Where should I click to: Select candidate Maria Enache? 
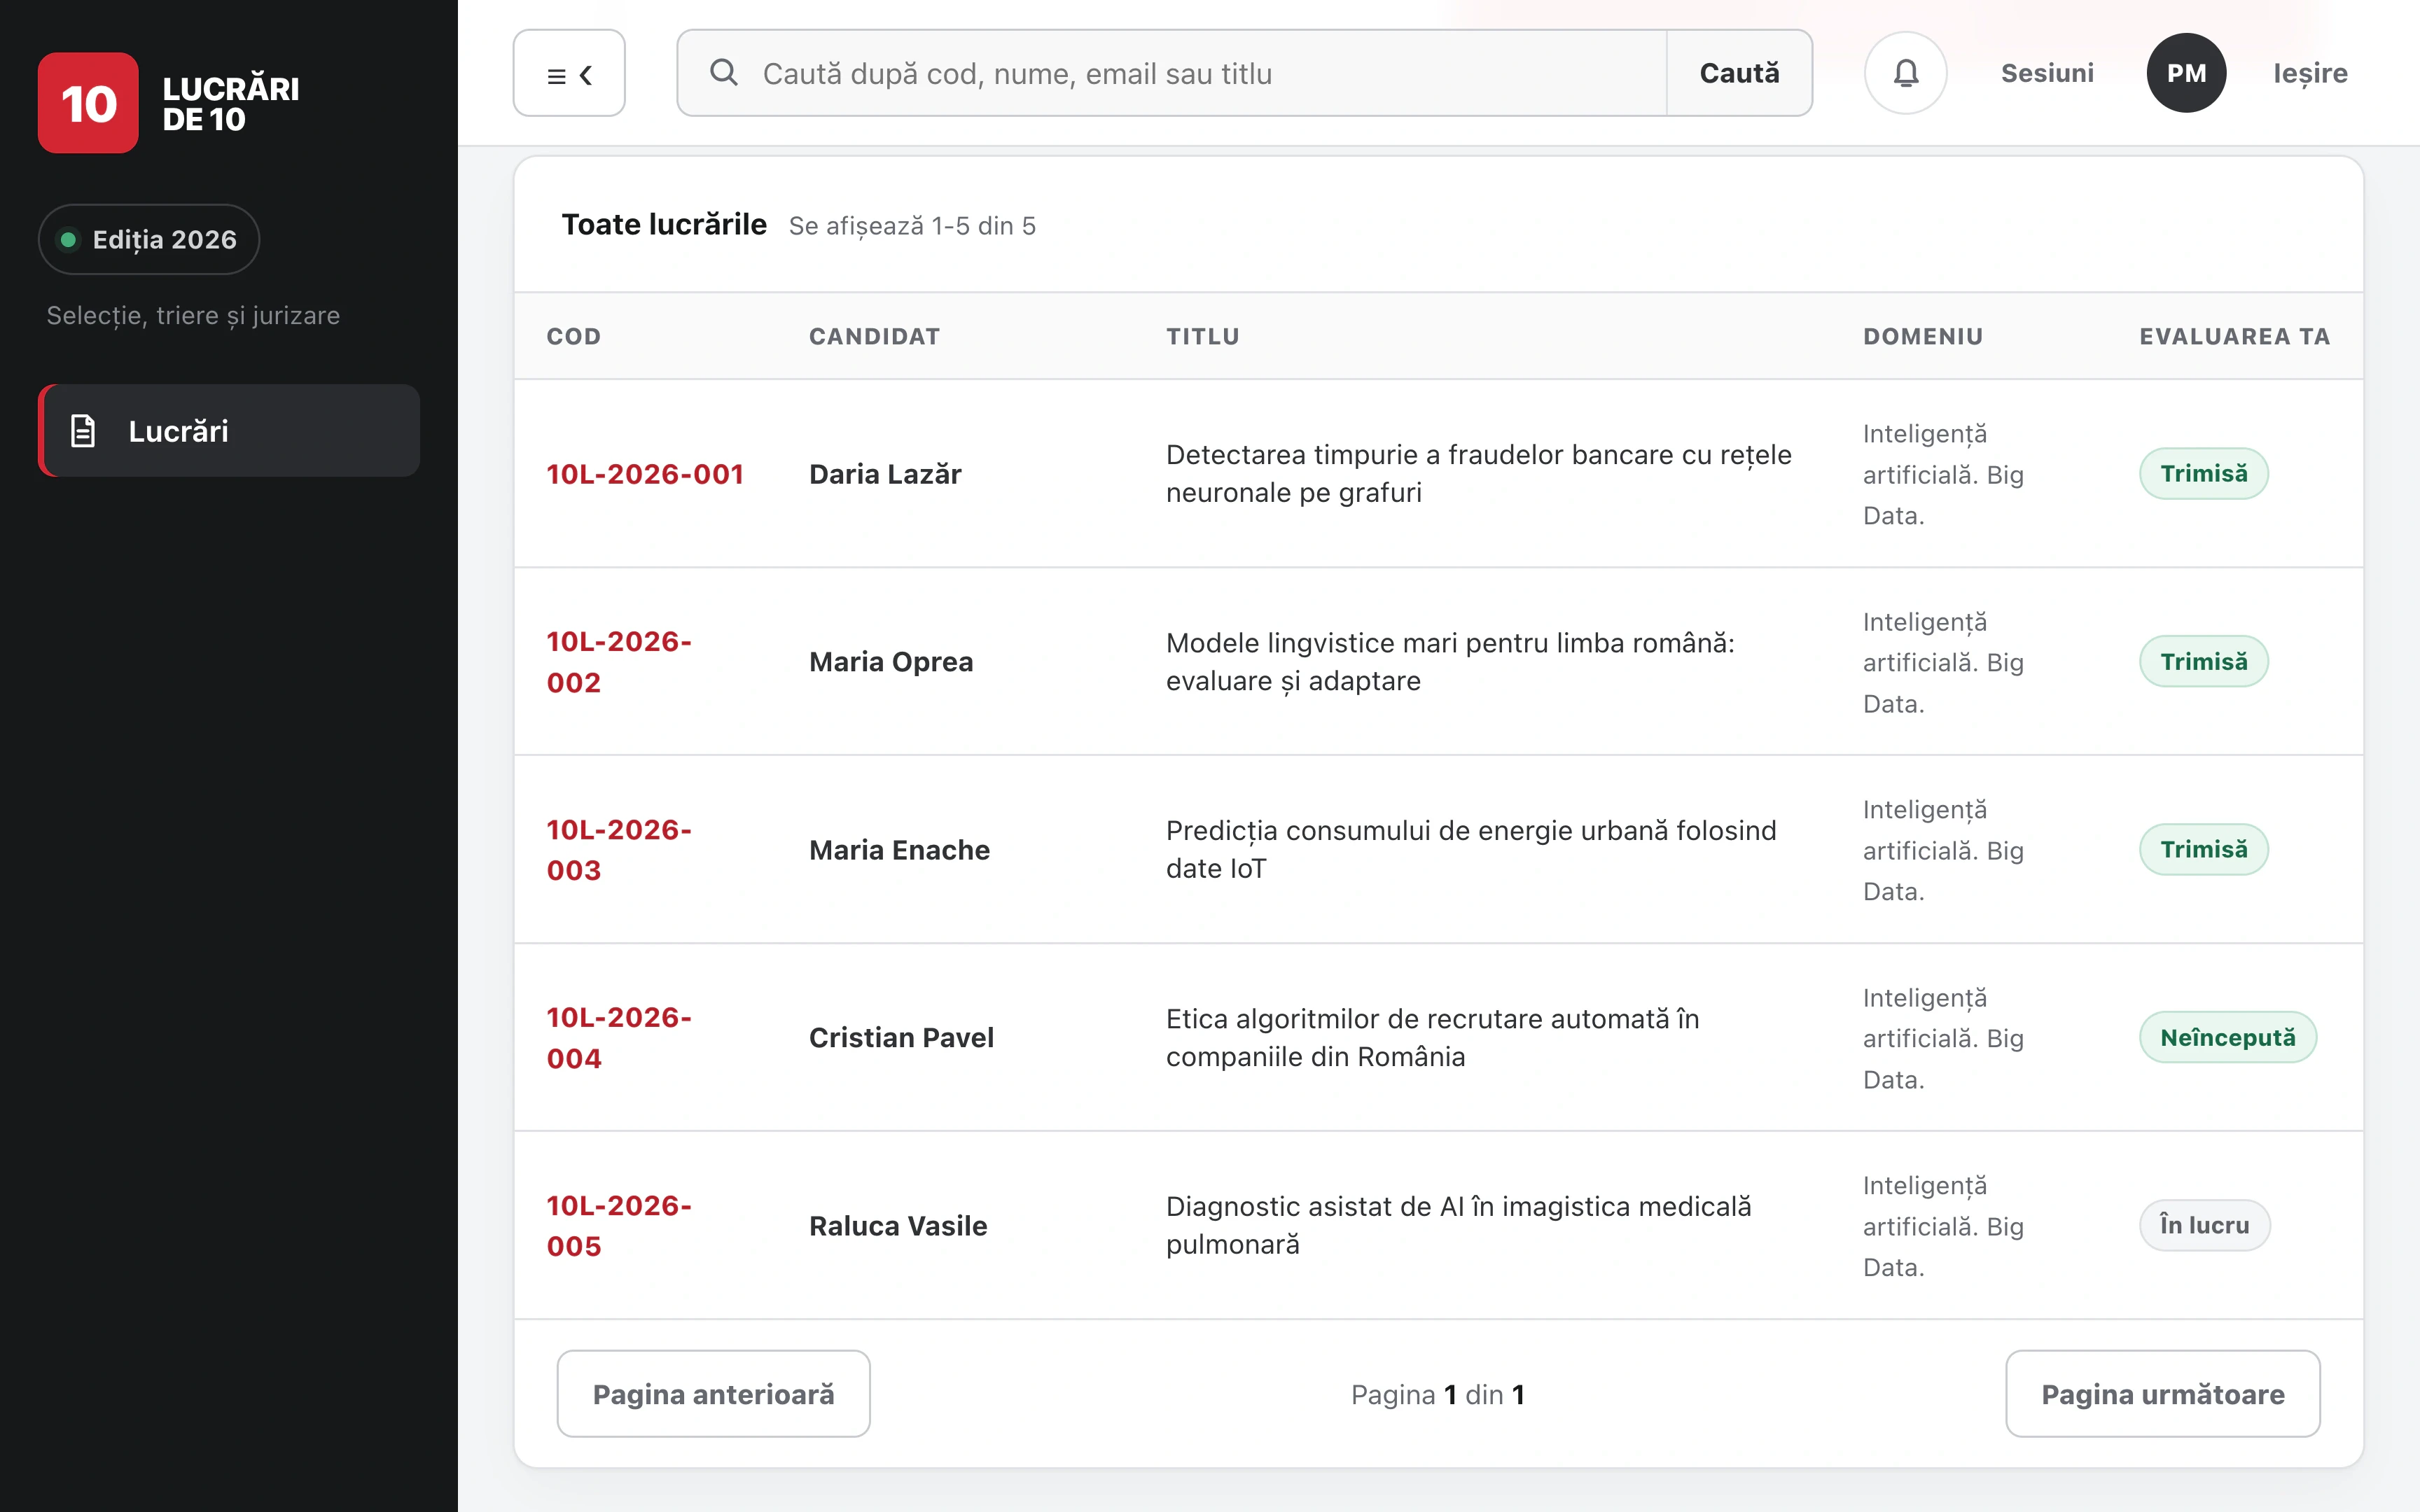click(899, 850)
